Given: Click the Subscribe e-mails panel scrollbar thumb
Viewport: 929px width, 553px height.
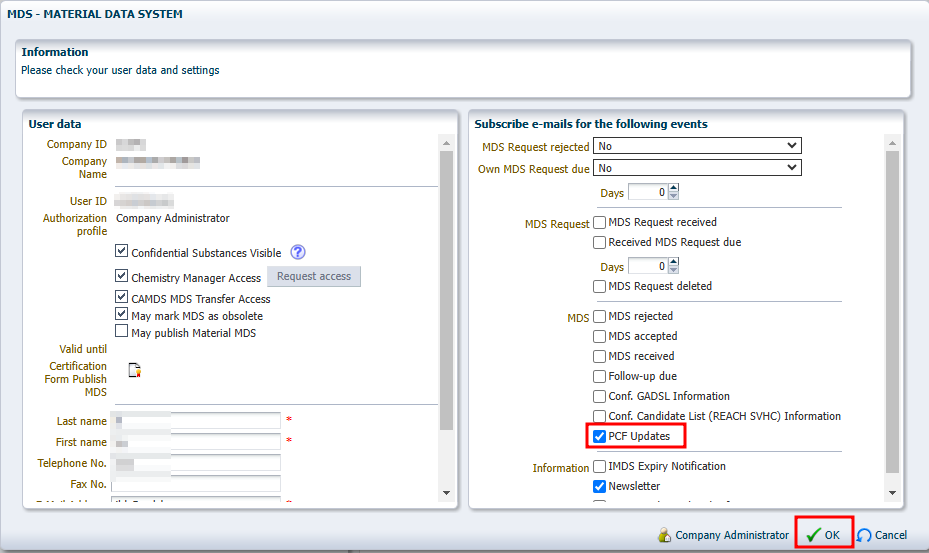Looking at the screenshot, I should pyautogui.click(x=892, y=312).
